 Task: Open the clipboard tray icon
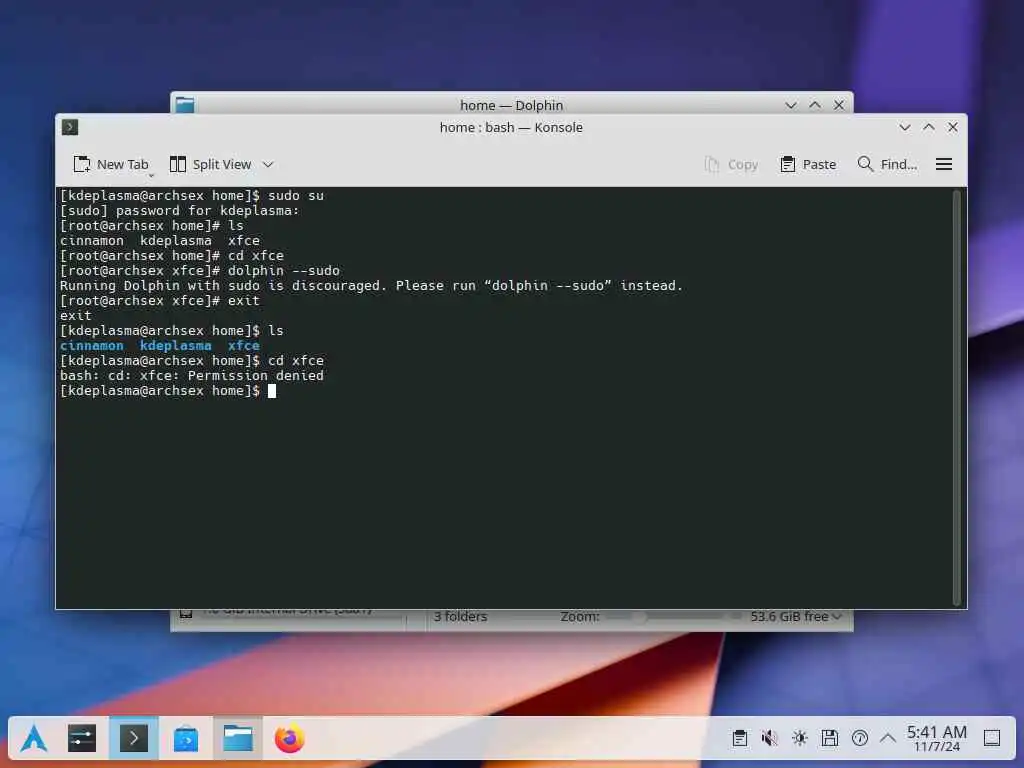(x=739, y=739)
